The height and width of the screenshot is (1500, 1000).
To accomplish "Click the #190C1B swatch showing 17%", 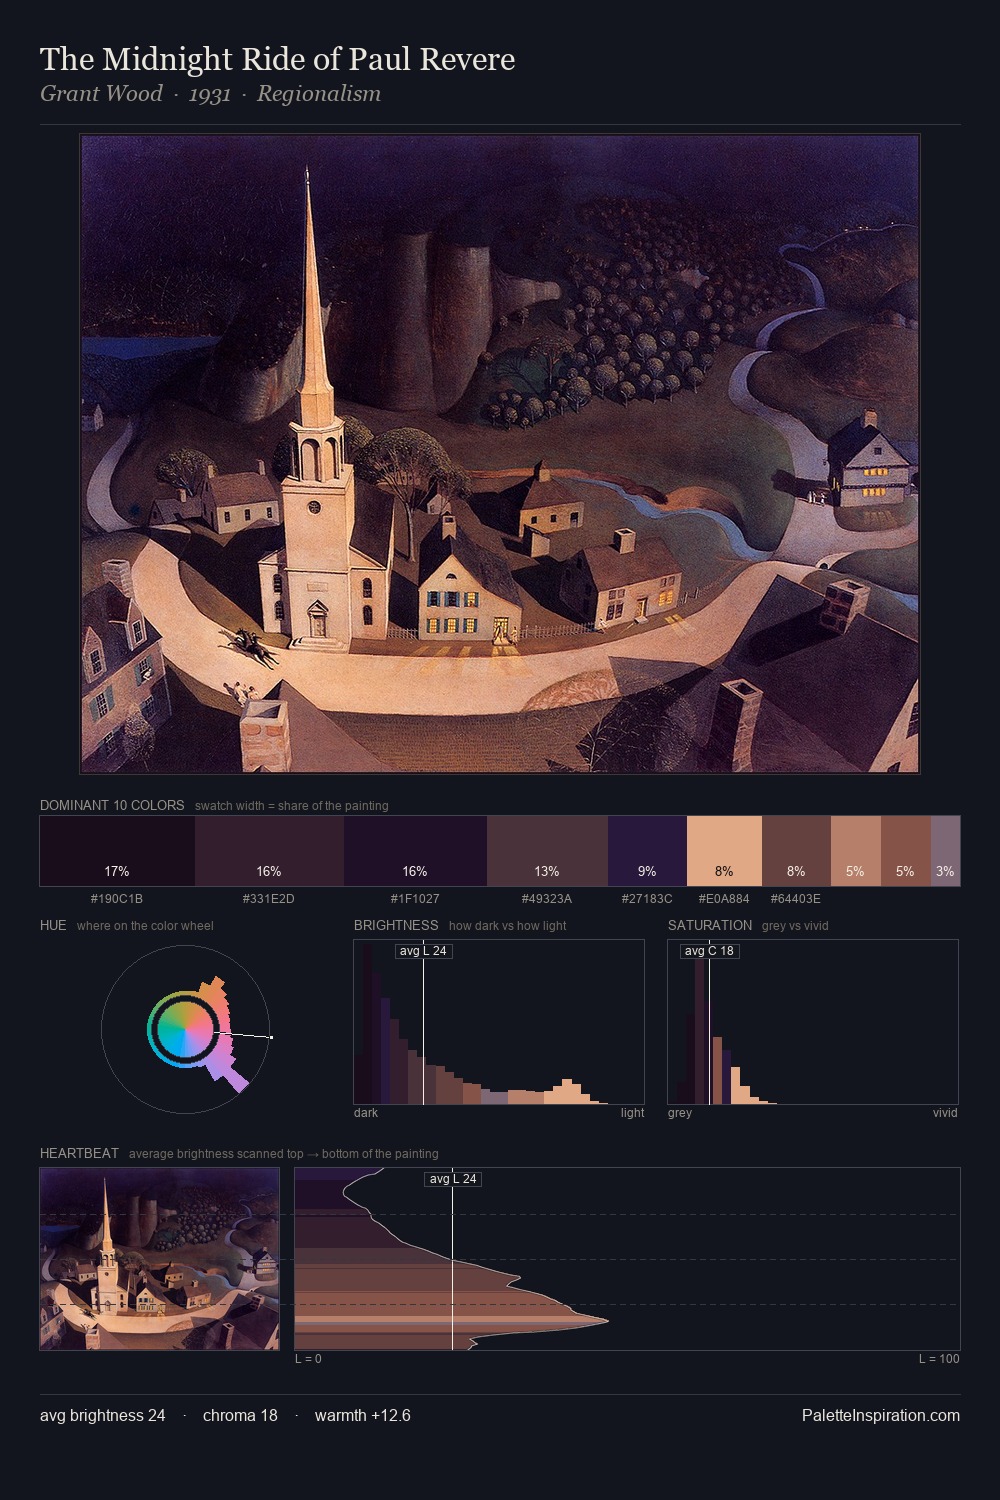I will pyautogui.click(x=117, y=851).
